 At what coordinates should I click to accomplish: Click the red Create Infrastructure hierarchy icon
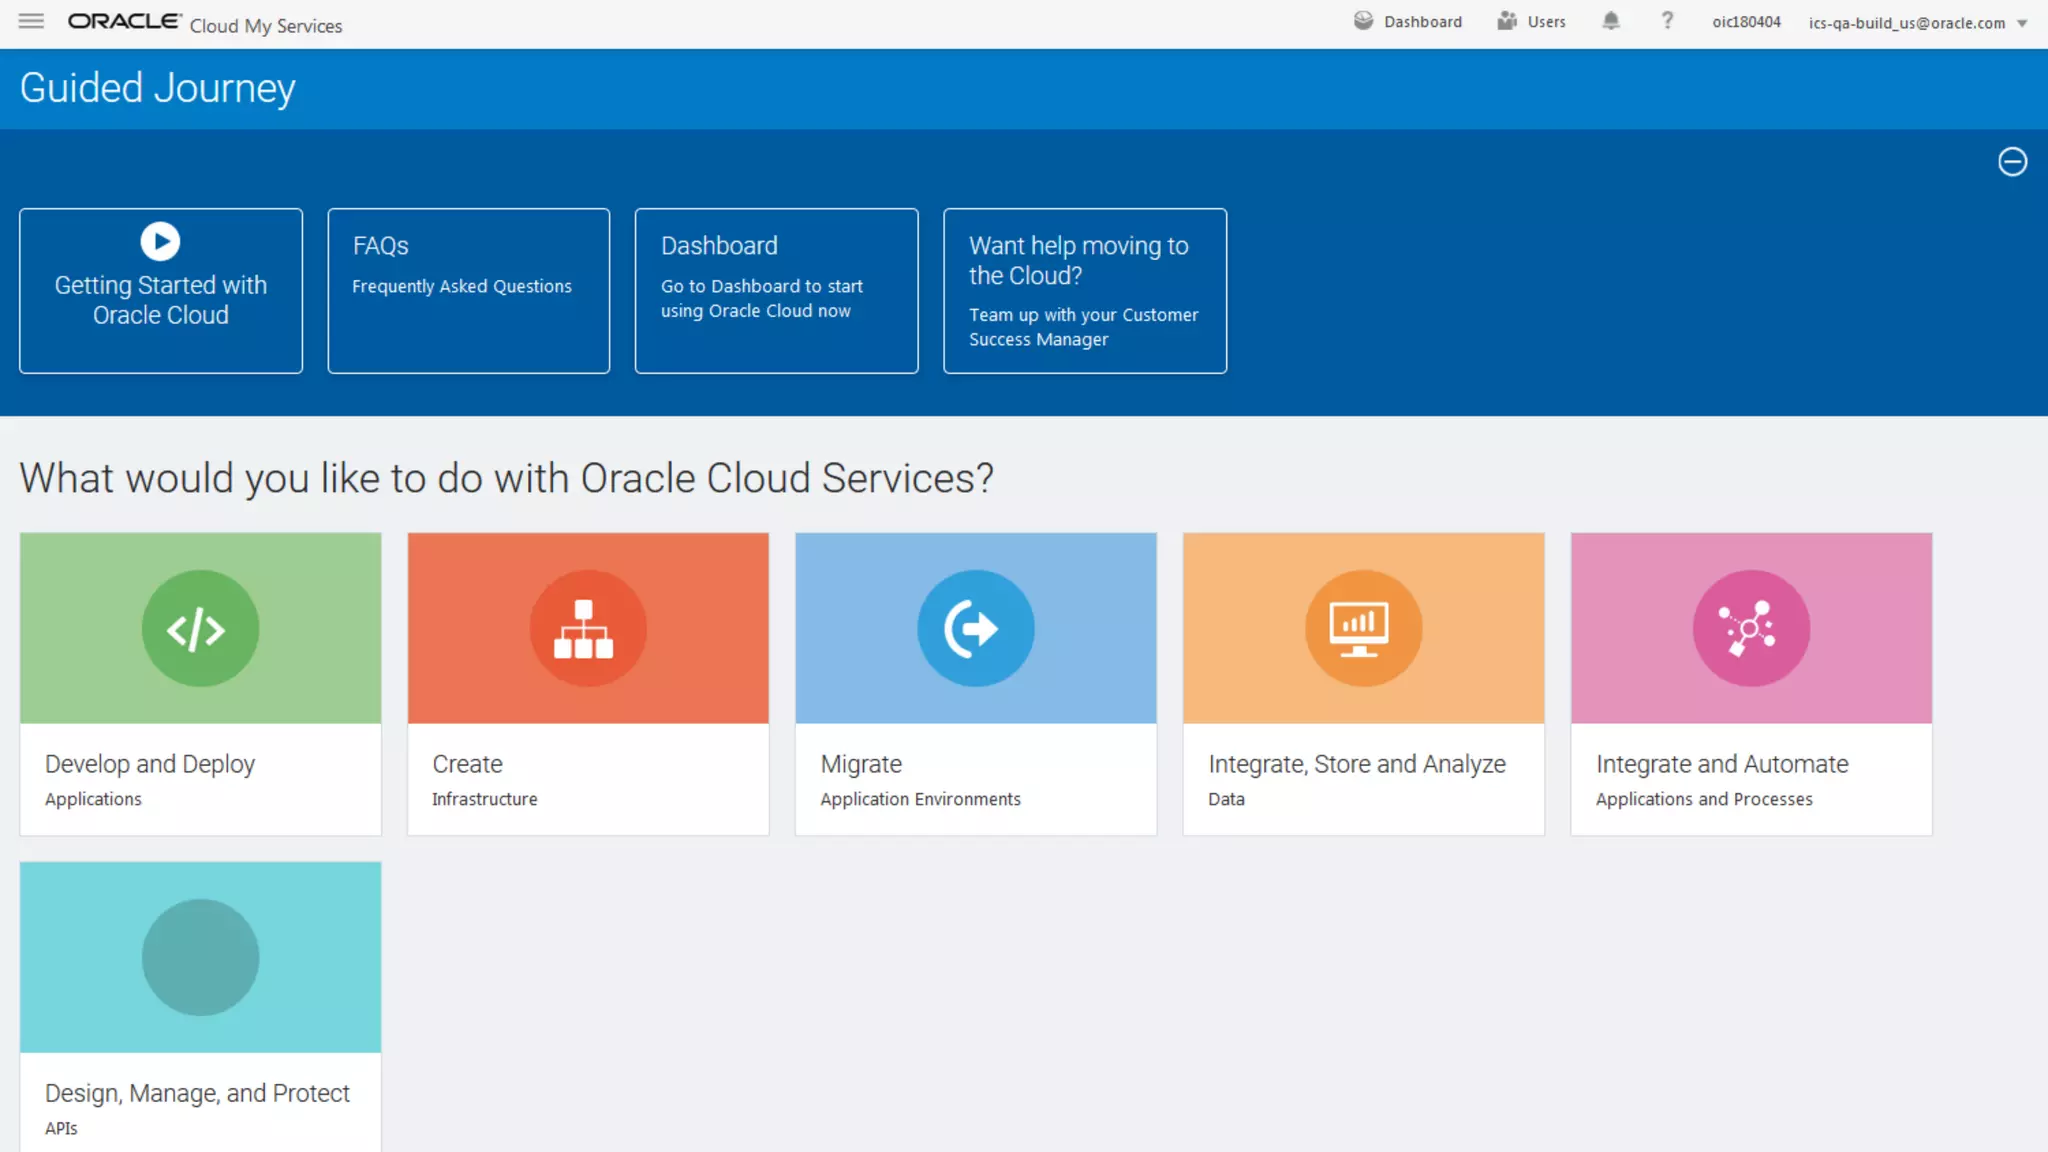point(587,628)
